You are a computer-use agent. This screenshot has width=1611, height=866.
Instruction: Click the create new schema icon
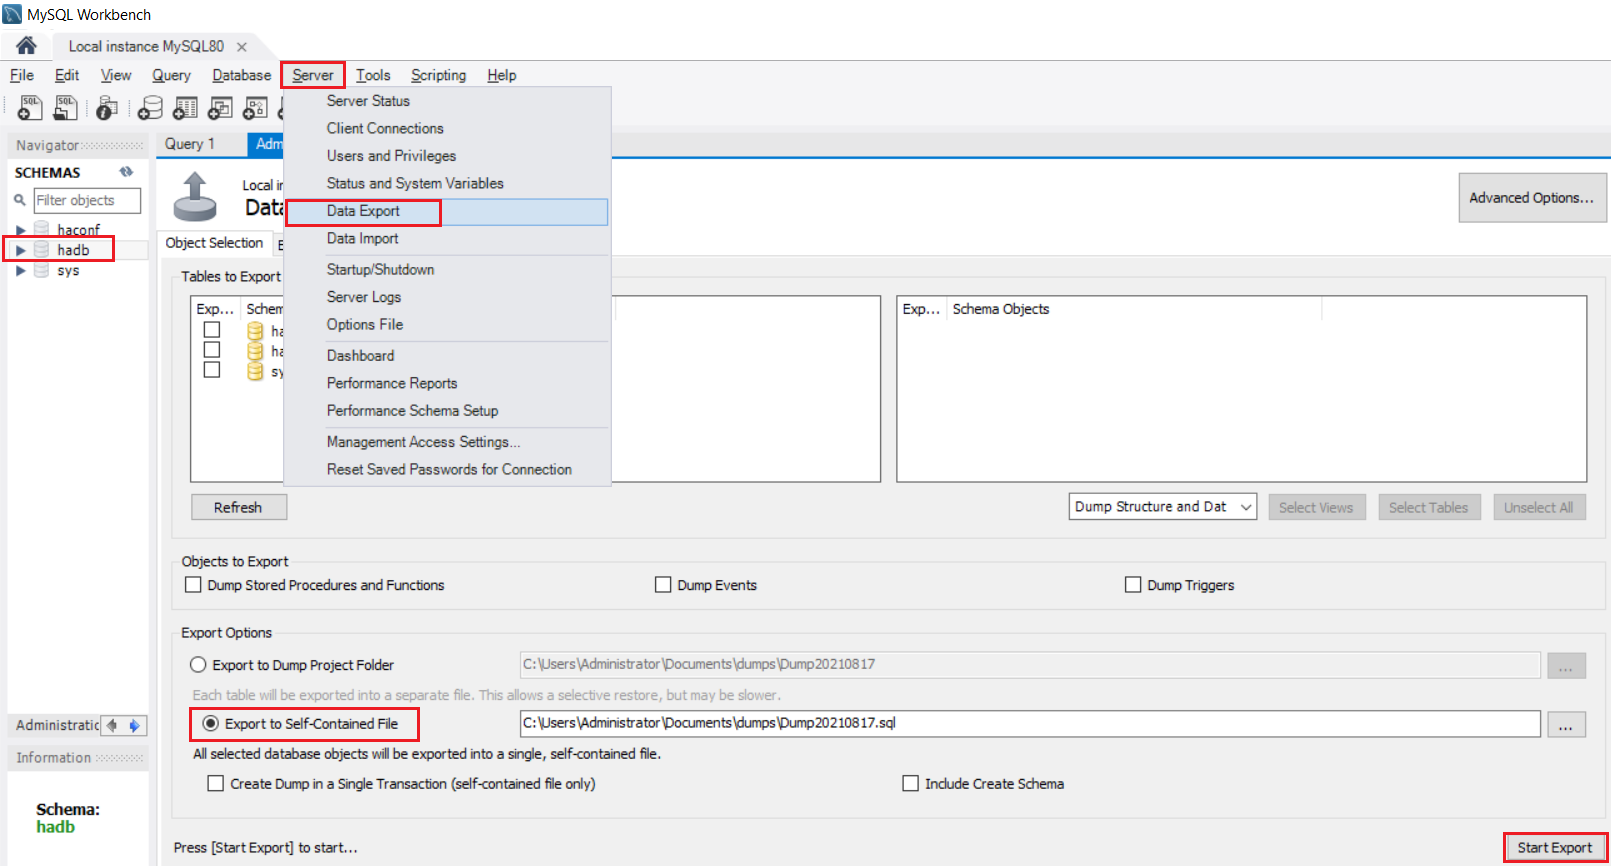point(150,107)
